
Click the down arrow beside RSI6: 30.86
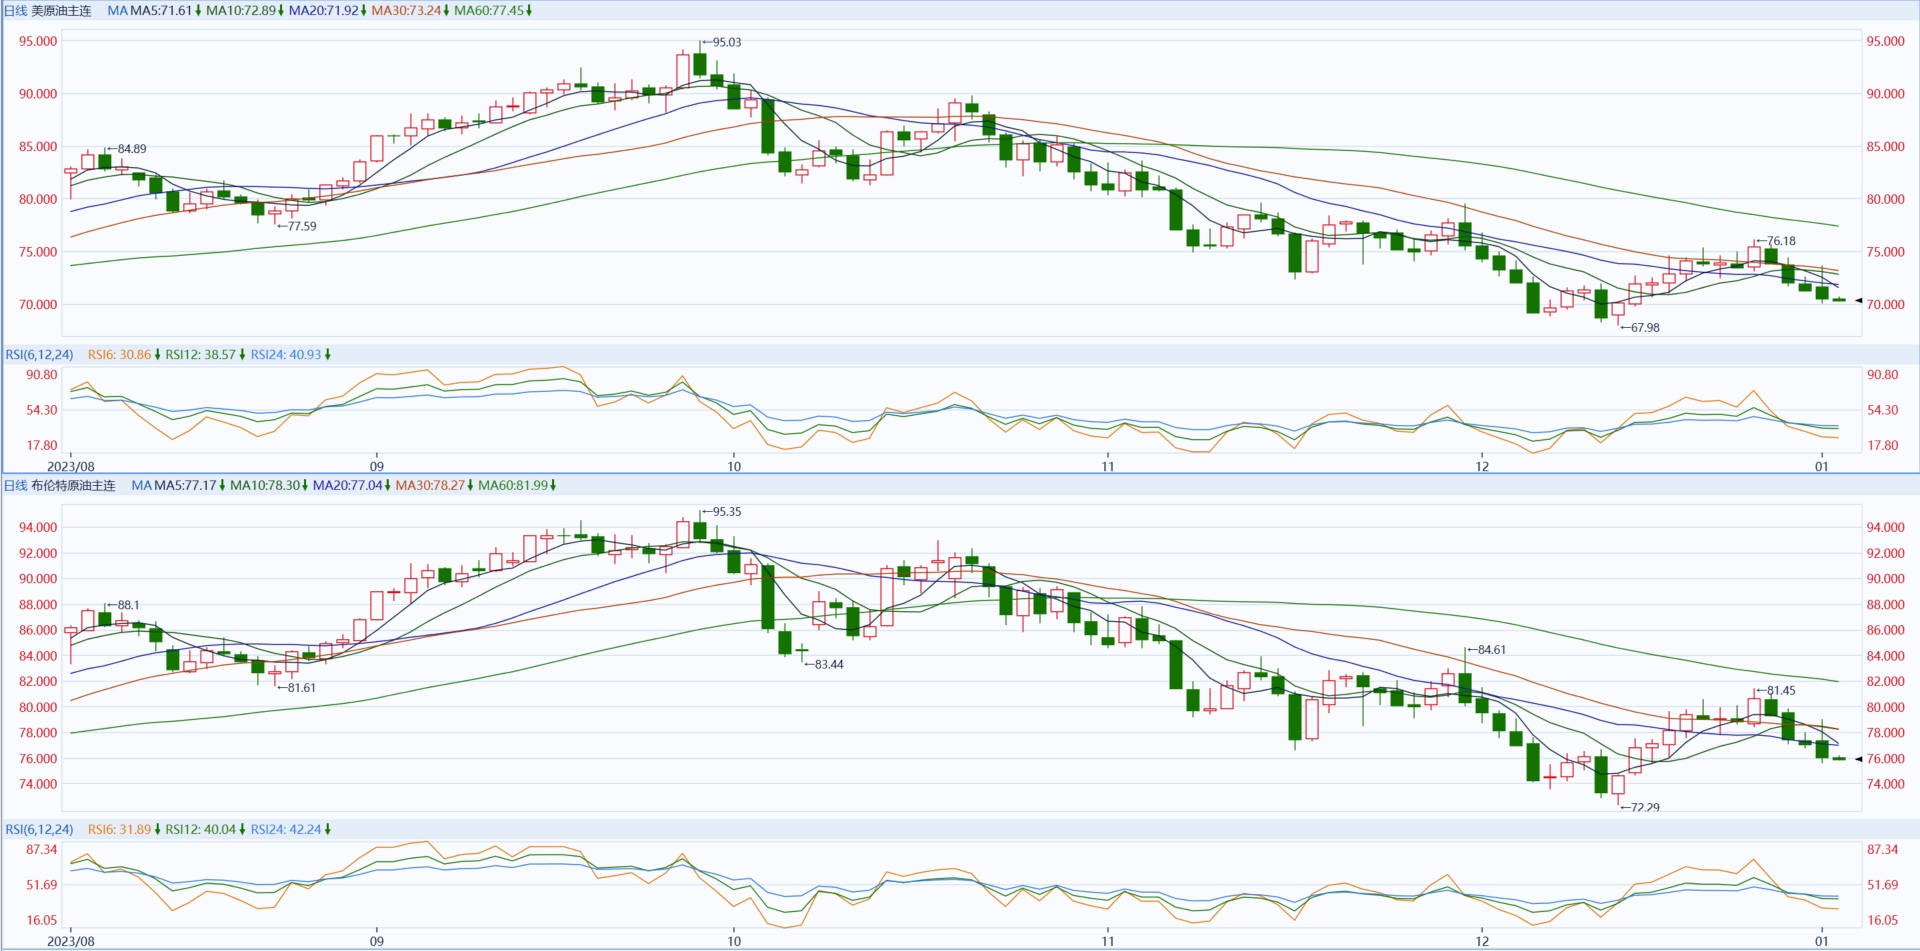pyautogui.click(x=157, y=355)
